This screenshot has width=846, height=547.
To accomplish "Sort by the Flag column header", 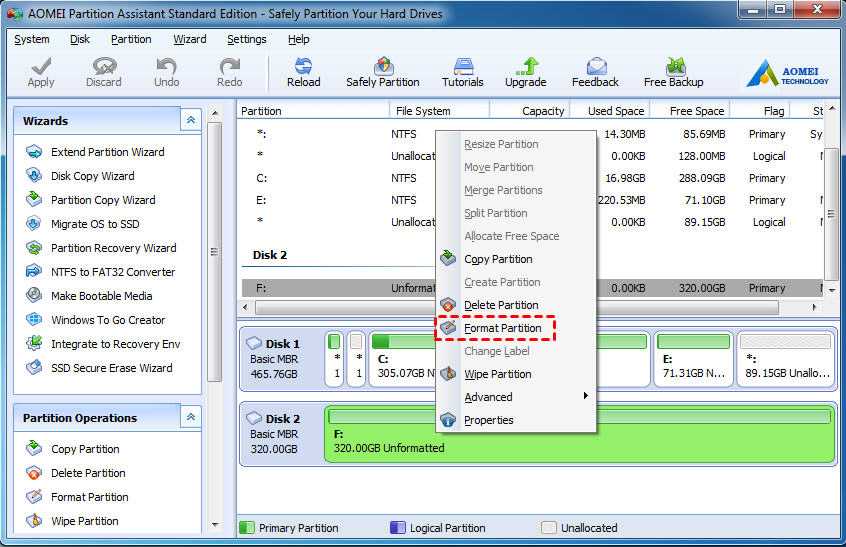I will pos(760,111).
